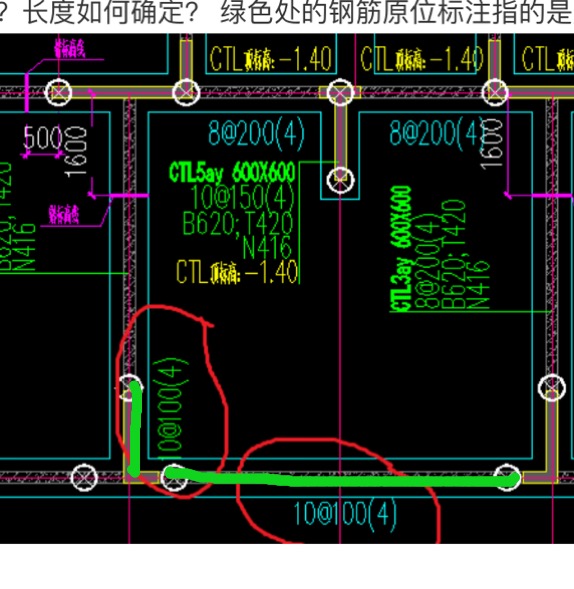Viewport: 574px width, 589px height.
Task: Select the "10@150(4)" stirrup annotation
Action: pyautogui.click(x=242, y=197)
